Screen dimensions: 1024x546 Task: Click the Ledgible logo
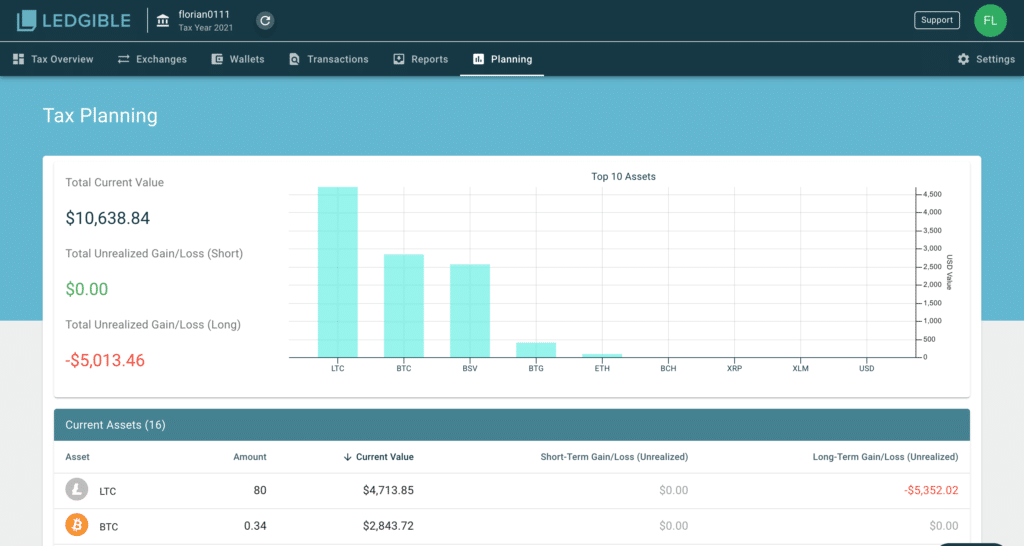73,20
